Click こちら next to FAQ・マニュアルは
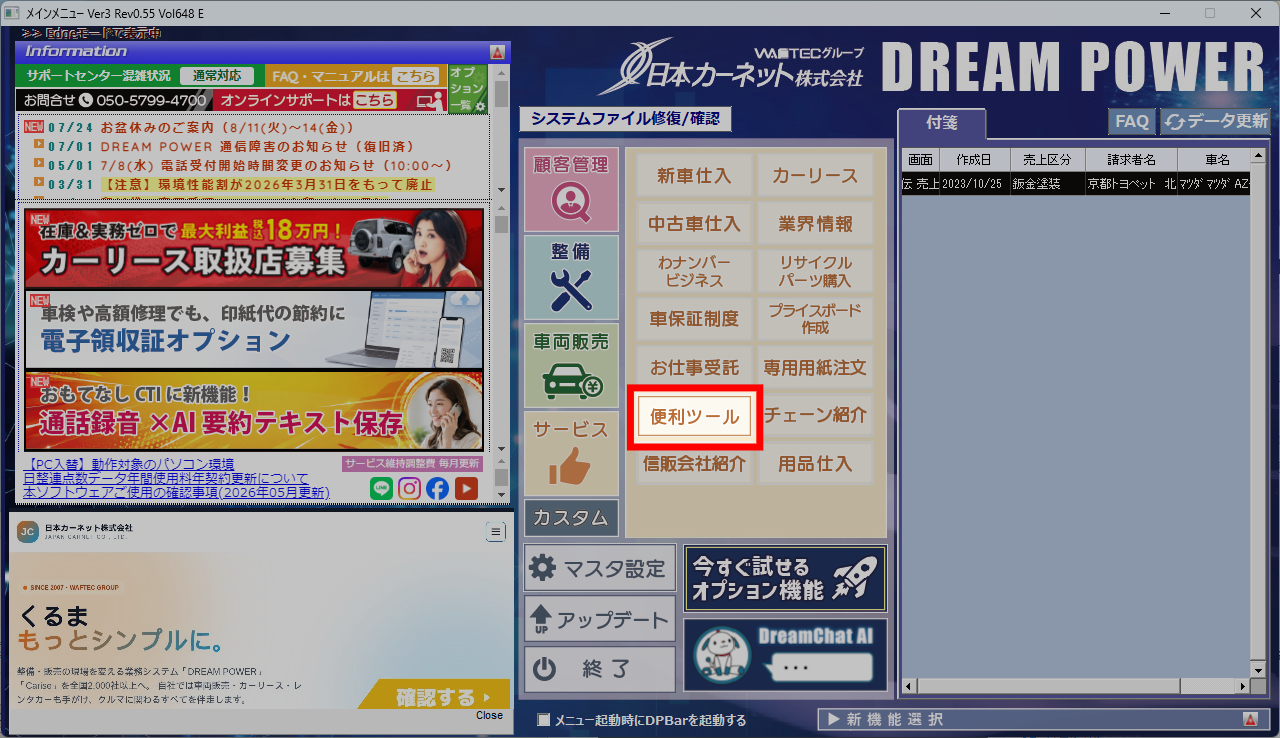This screenshot has width=1280, height=738. tap(414, 76)
